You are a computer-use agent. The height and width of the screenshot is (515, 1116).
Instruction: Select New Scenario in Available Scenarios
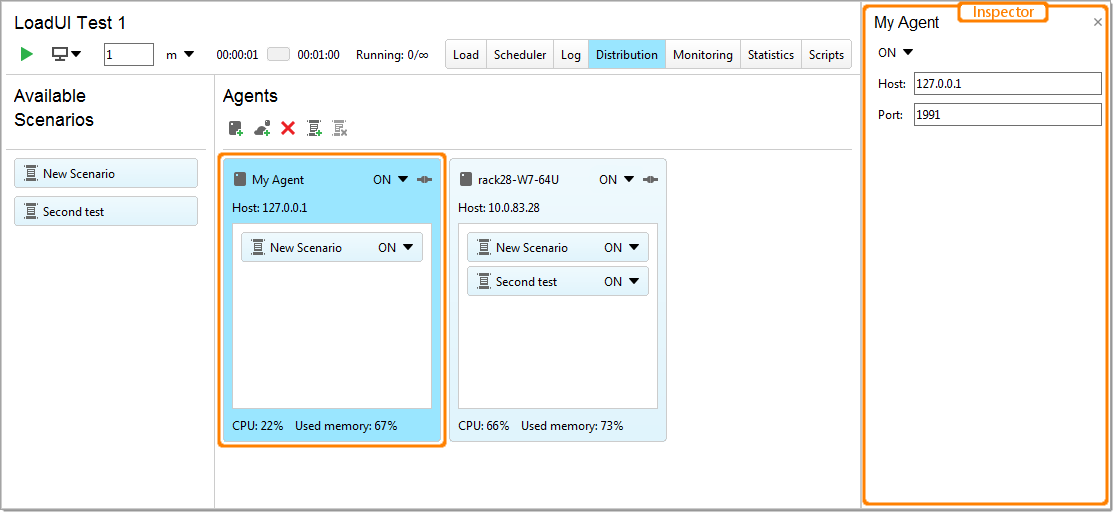click(x=106, y=174)
